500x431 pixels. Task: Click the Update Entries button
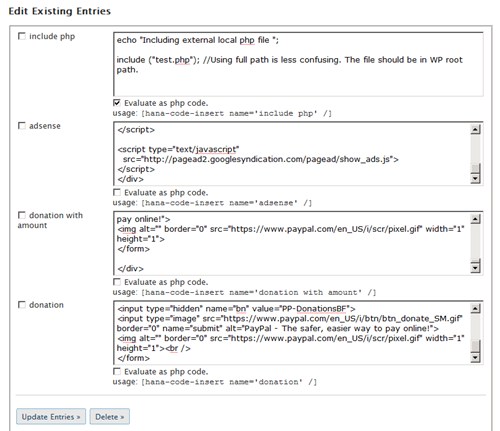[x=51, y=417]
